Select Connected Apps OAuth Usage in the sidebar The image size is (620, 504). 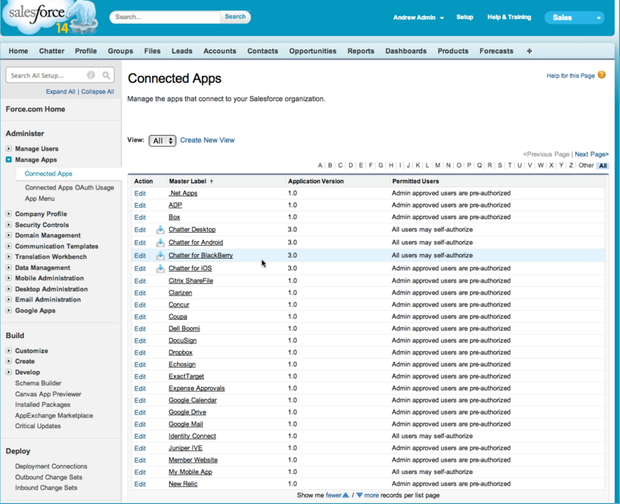click(69, 187)
